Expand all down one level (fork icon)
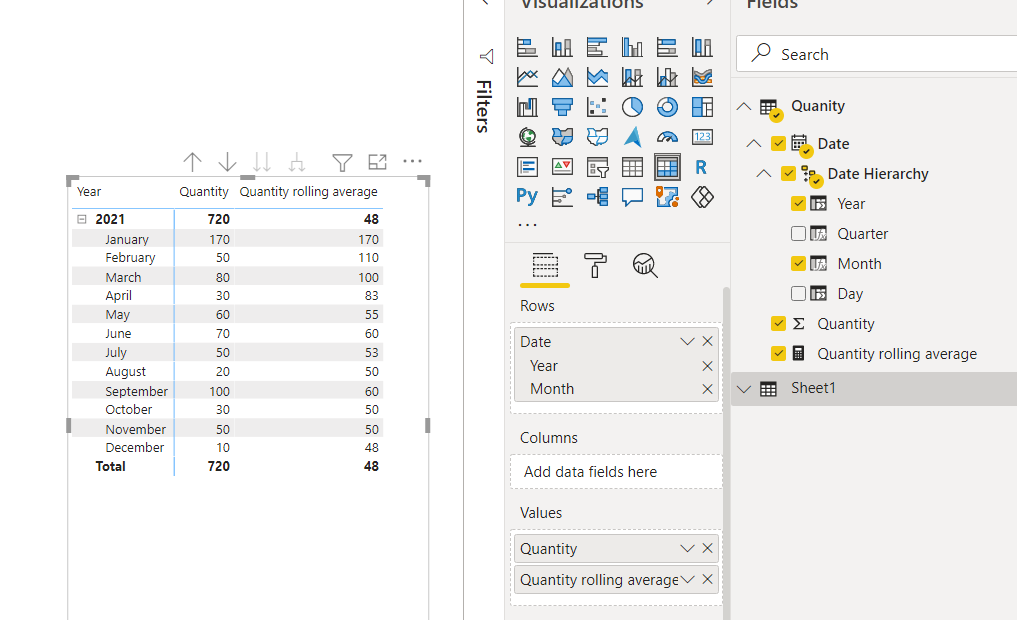1017x620 pixels. click(x=297, y=161)
